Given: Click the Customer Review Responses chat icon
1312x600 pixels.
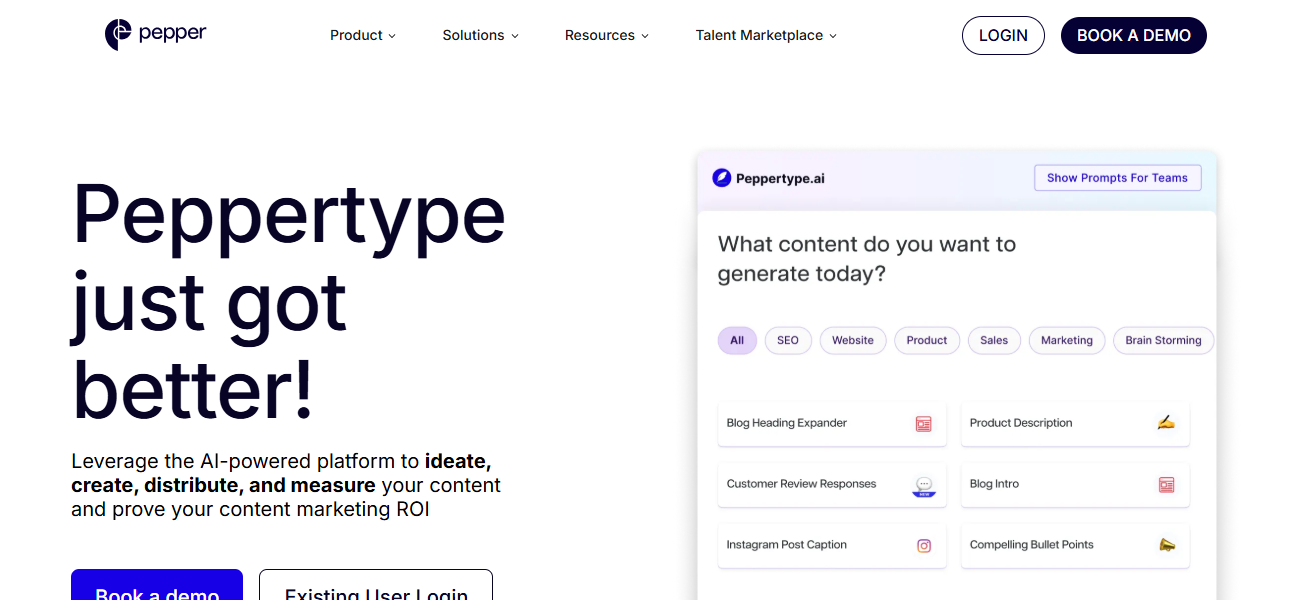Looking at the screenshot, I should (924, 485).
